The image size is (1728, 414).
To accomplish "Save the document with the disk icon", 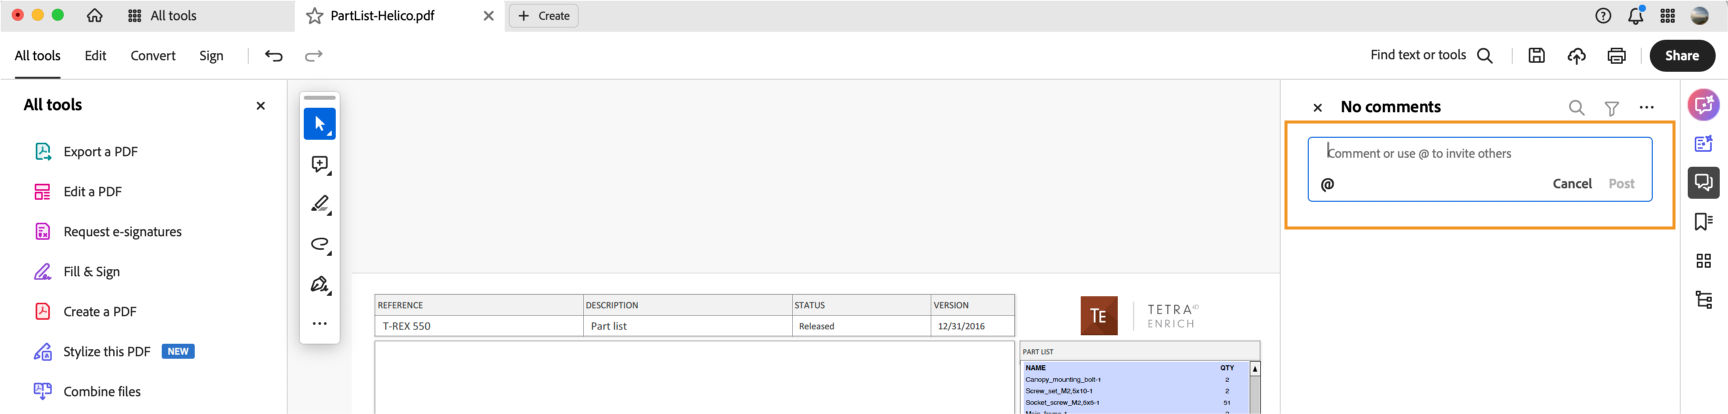I will (x=1537, y=56).
